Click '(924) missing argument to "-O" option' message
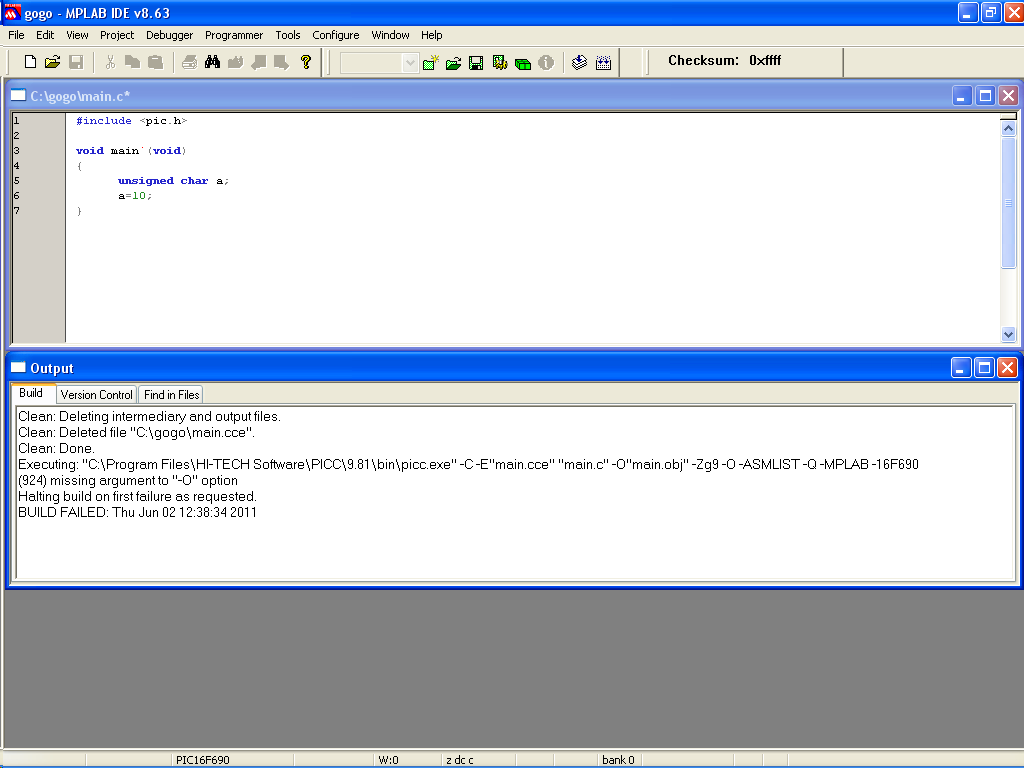Viewport: 1024px width, 768px height. coord(128,480)
